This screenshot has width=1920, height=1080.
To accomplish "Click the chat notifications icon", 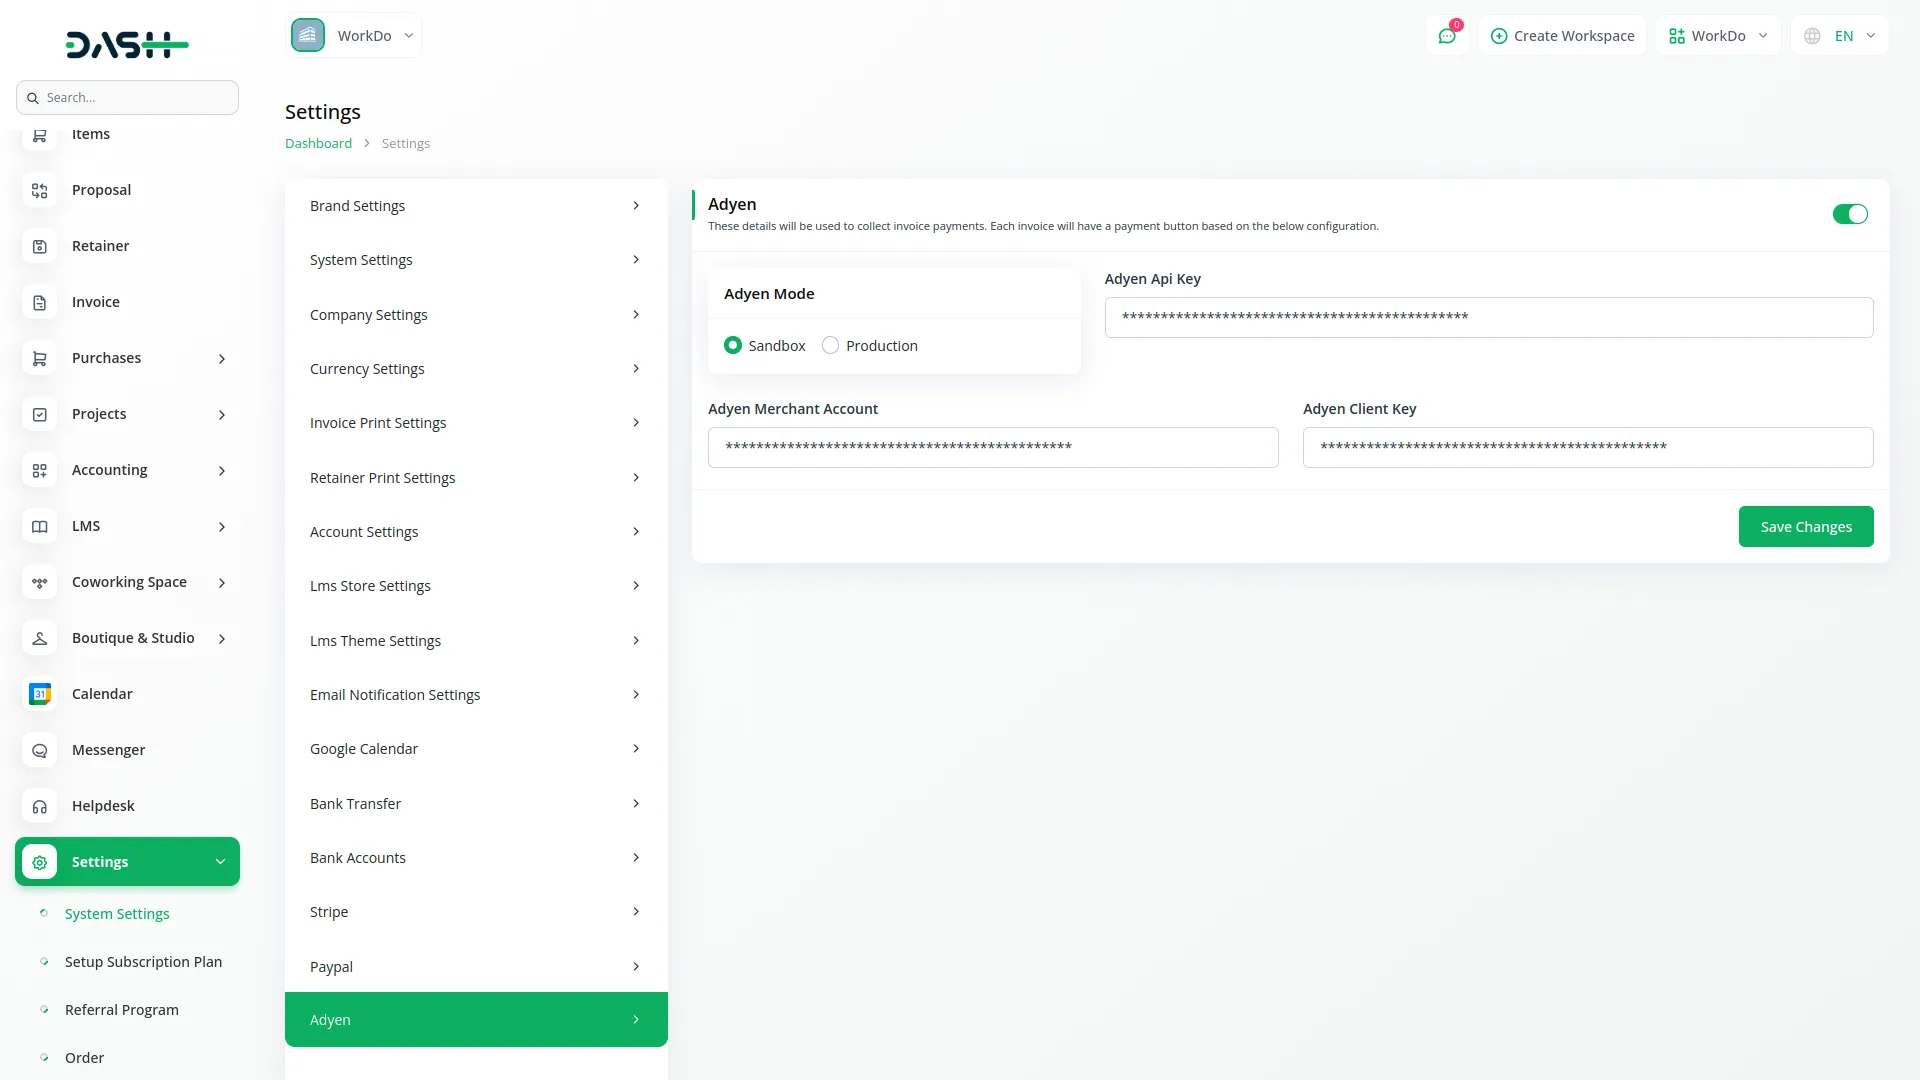I will [x=1447, y=35].
